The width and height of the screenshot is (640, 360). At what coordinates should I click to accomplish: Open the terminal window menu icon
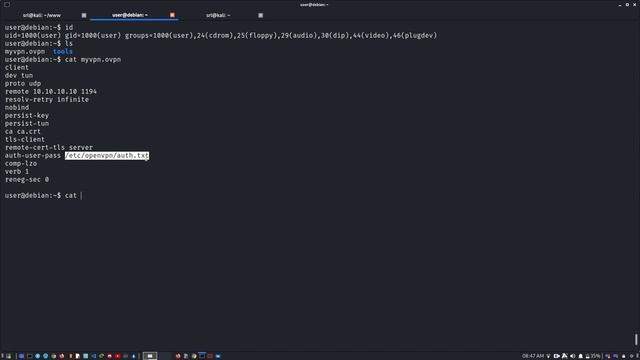(x=7, y=4)
